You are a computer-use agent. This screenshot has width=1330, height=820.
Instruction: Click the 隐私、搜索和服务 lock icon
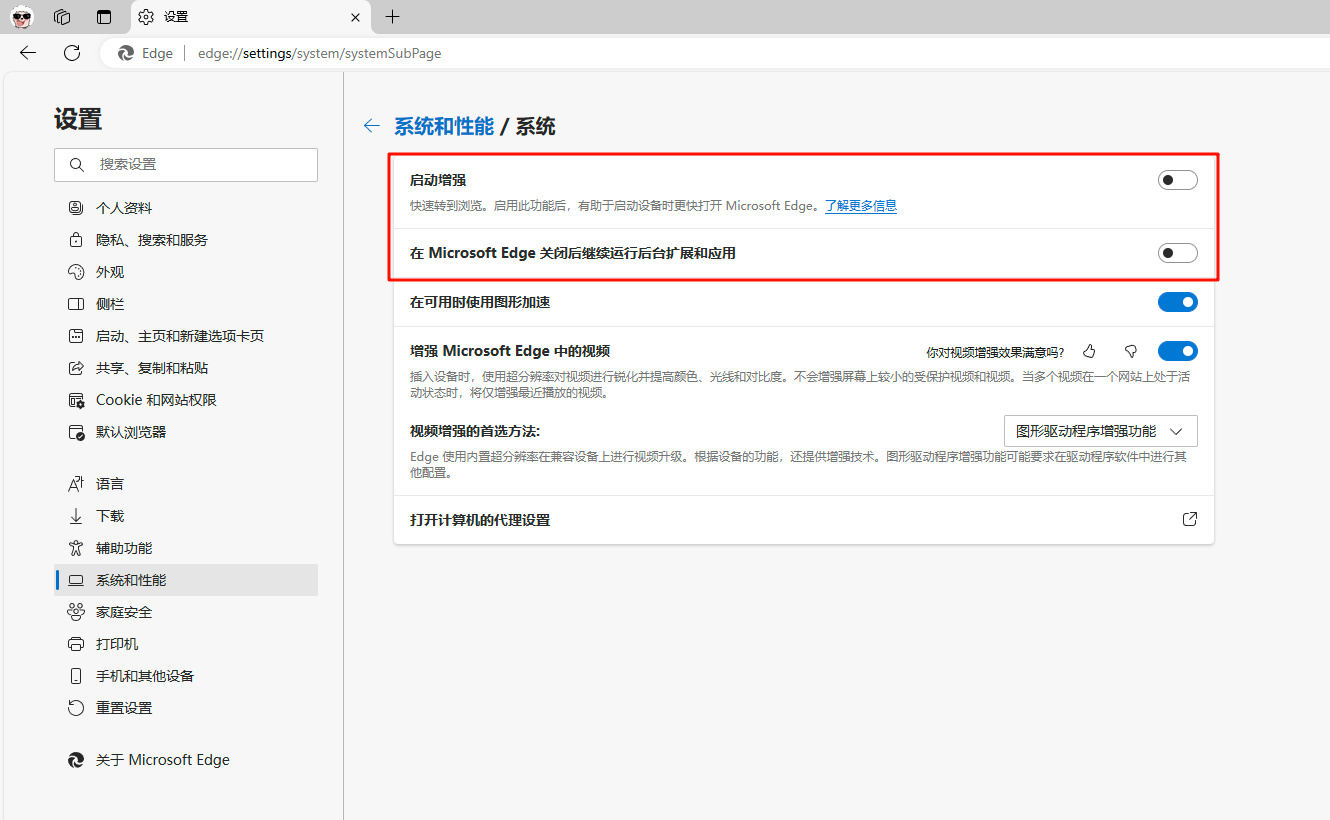point(76,240)
